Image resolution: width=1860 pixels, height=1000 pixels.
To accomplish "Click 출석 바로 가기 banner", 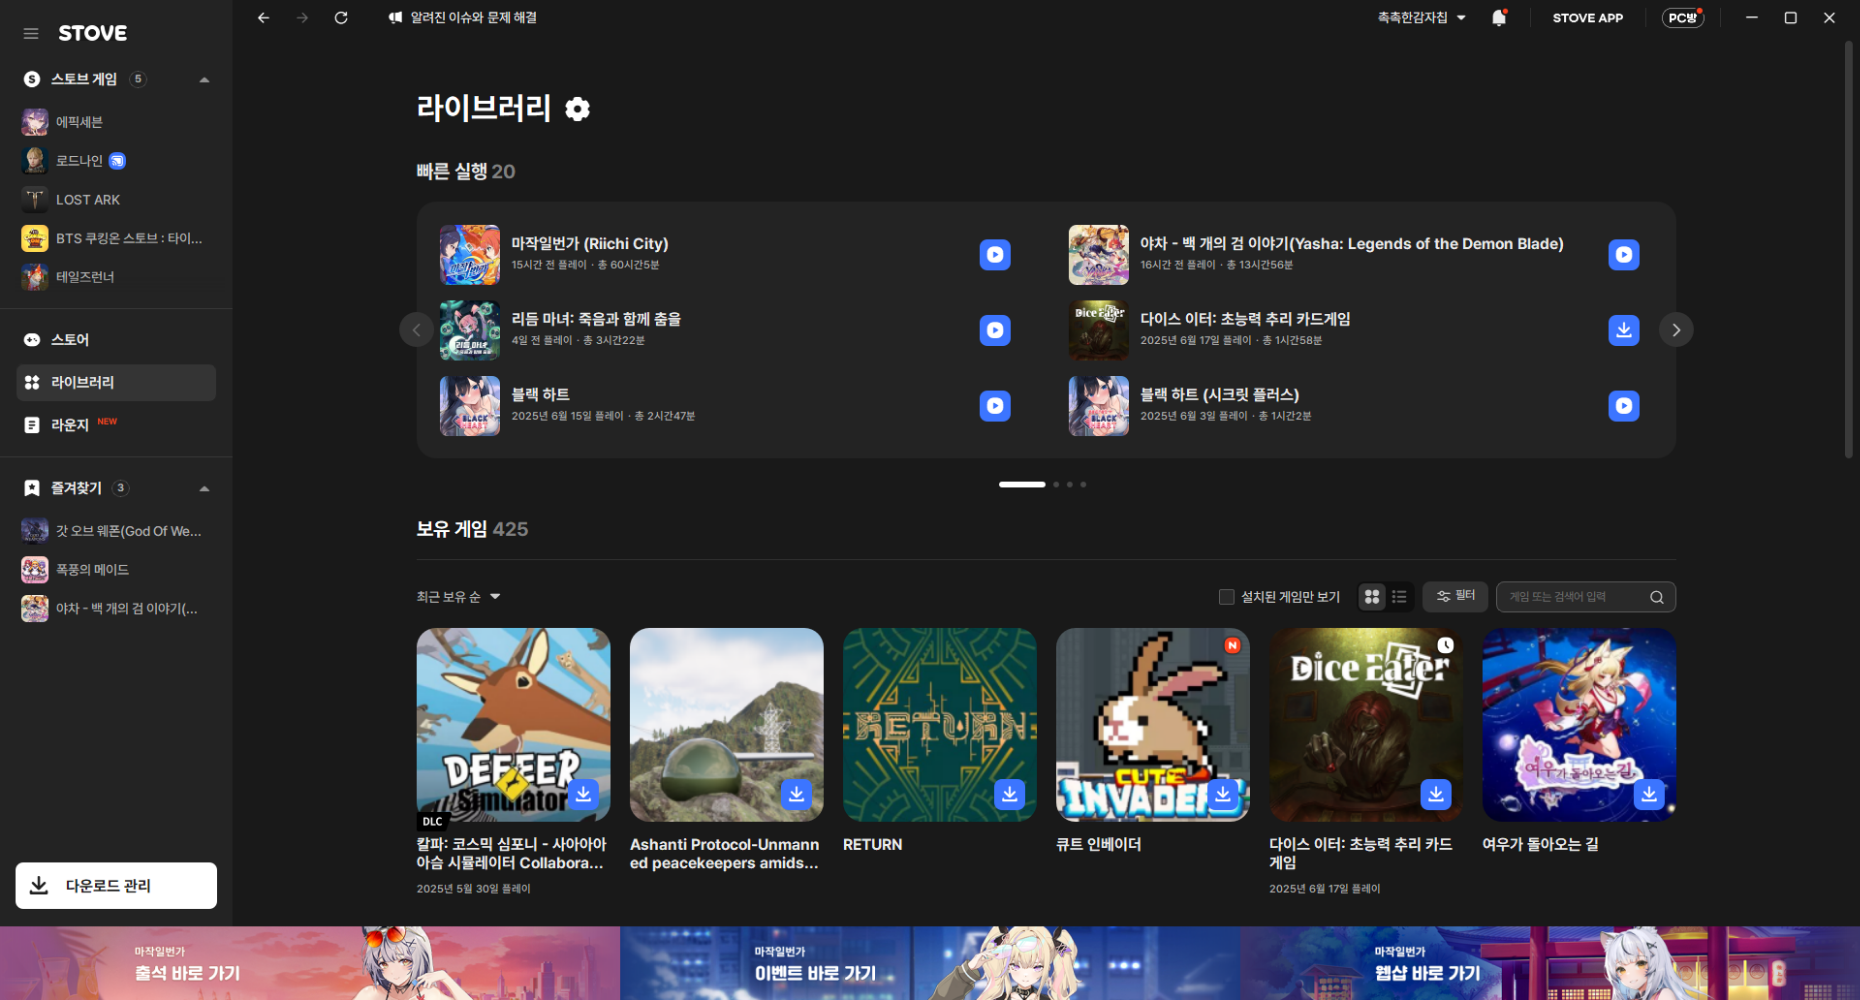I will coord(310,963).
